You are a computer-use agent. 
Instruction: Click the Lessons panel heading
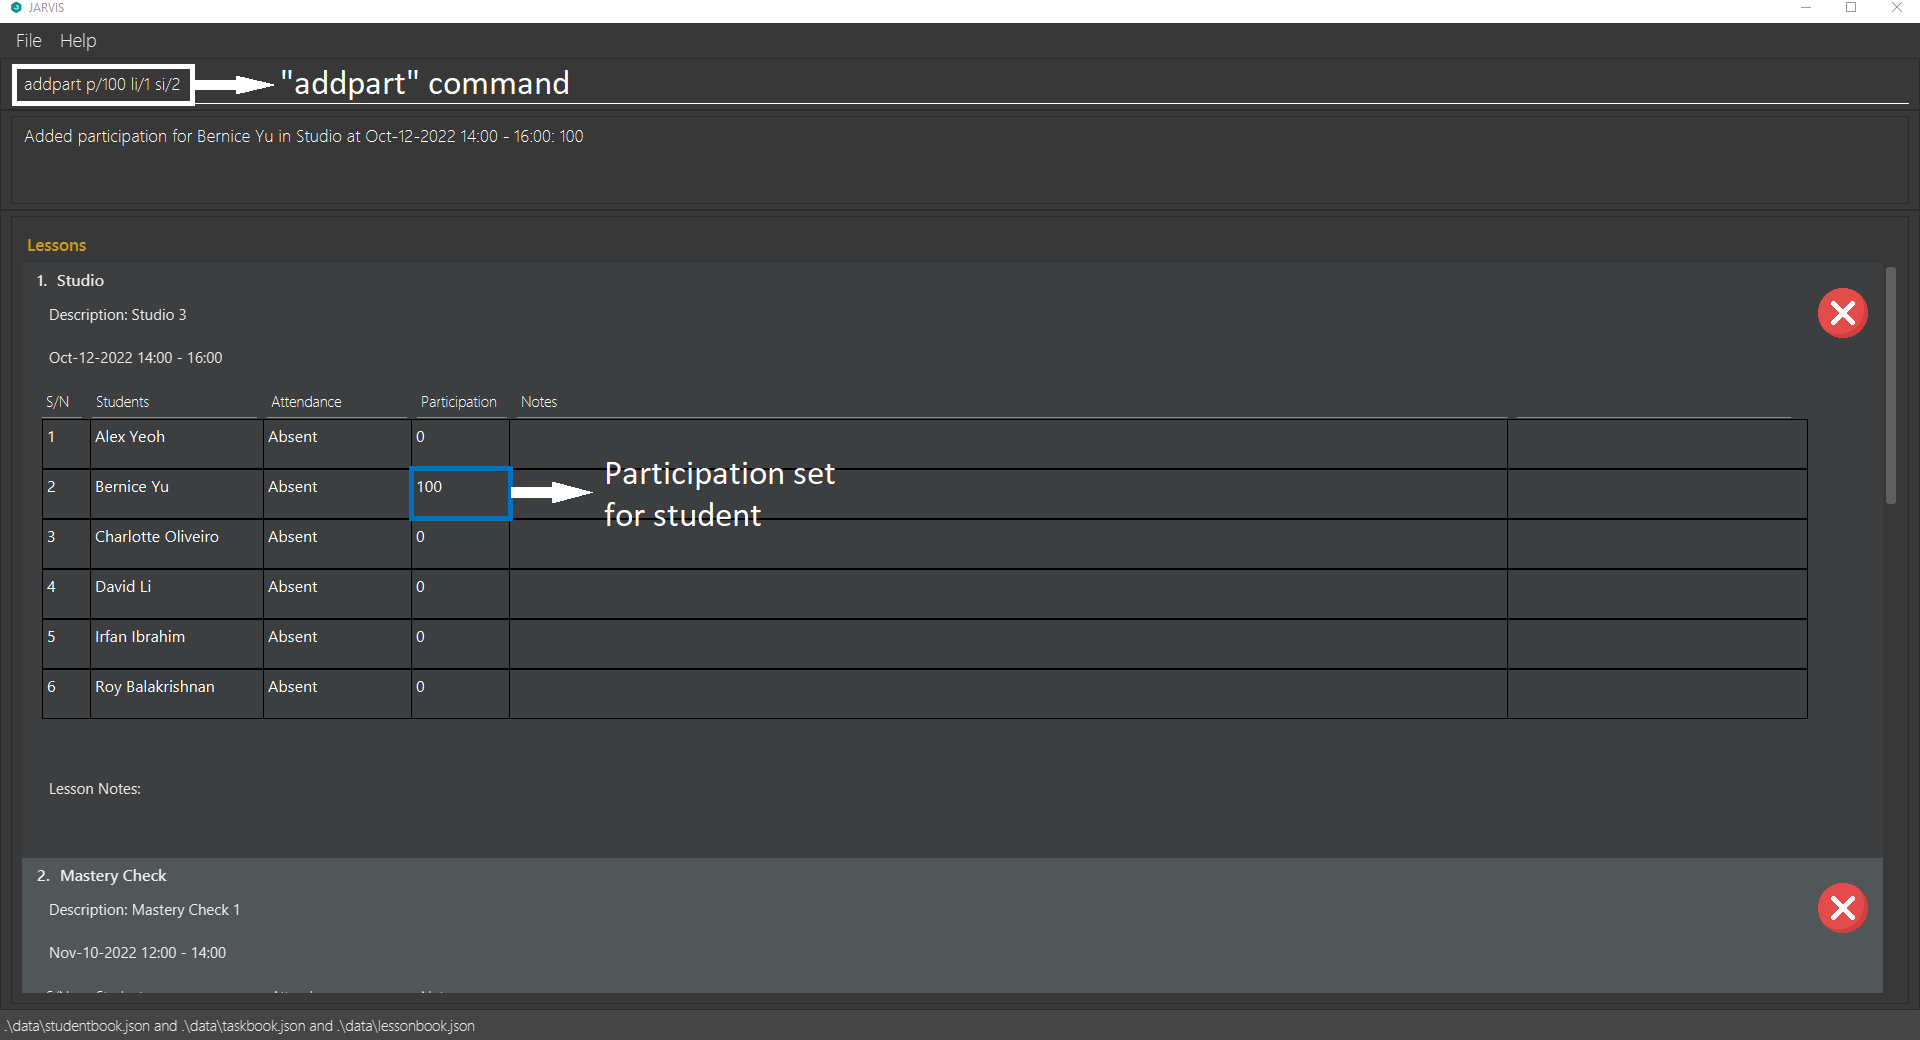pos(57,245)
